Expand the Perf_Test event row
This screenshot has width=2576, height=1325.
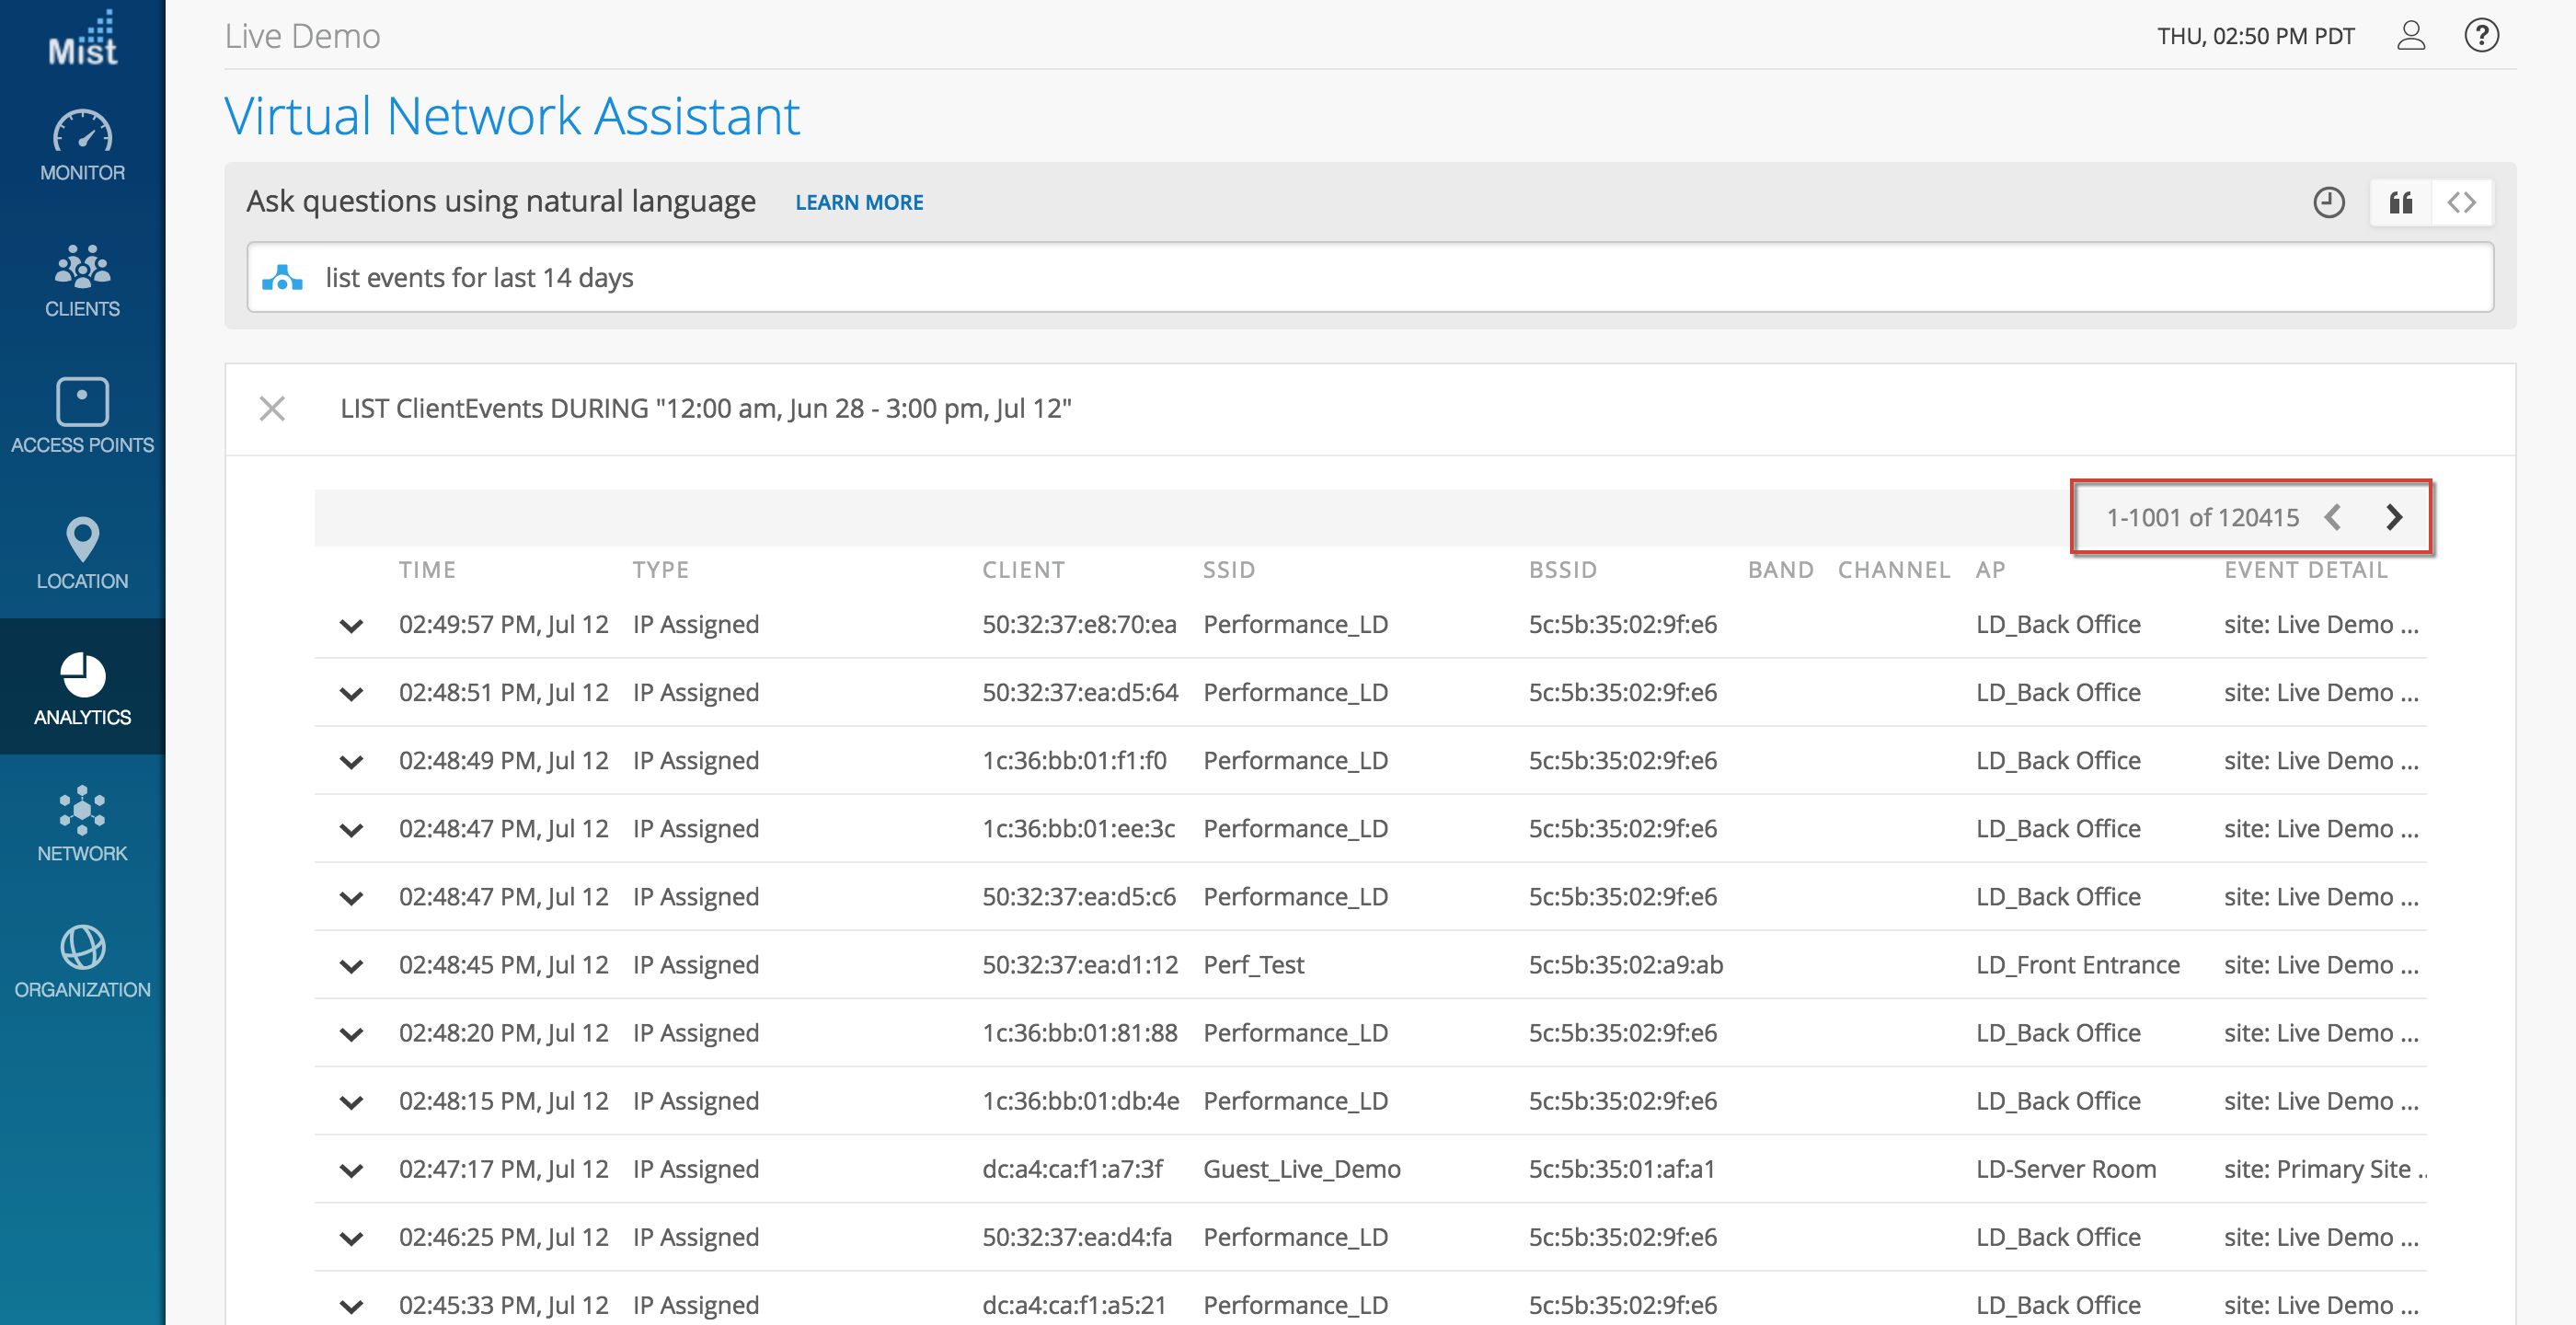[351, 966]
